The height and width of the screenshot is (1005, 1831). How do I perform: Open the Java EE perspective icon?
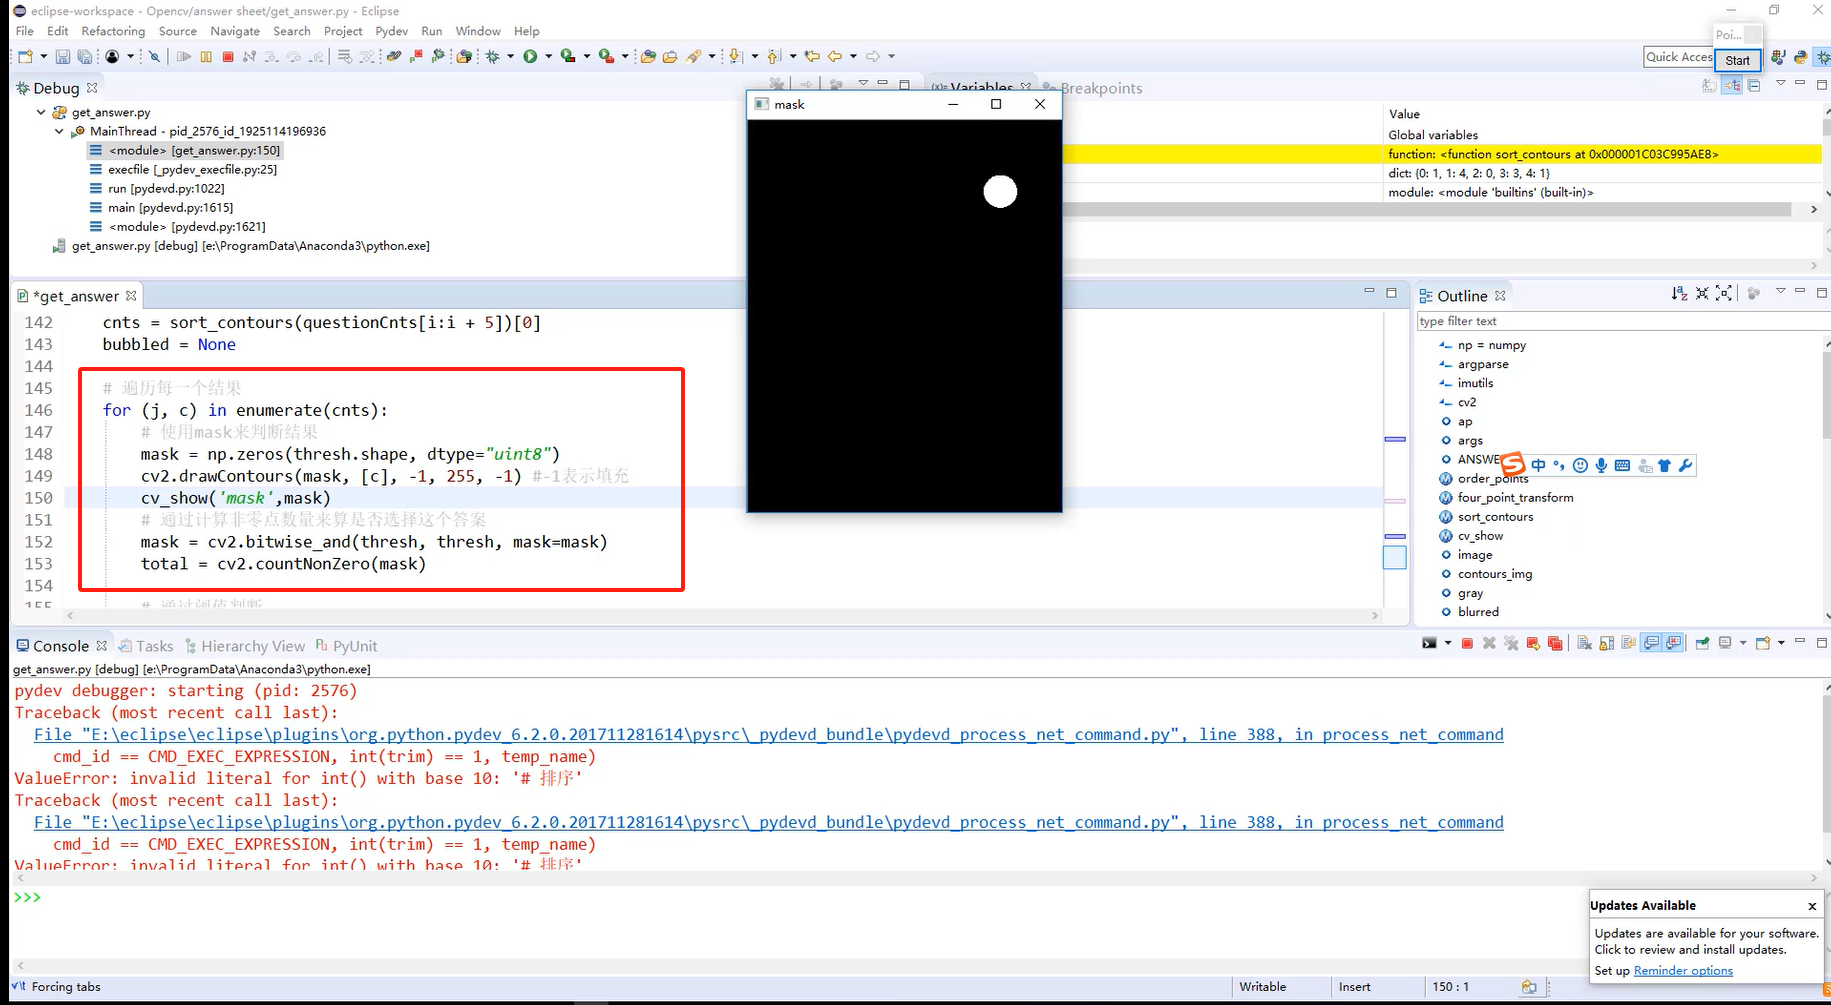(x=1778, y=58)
